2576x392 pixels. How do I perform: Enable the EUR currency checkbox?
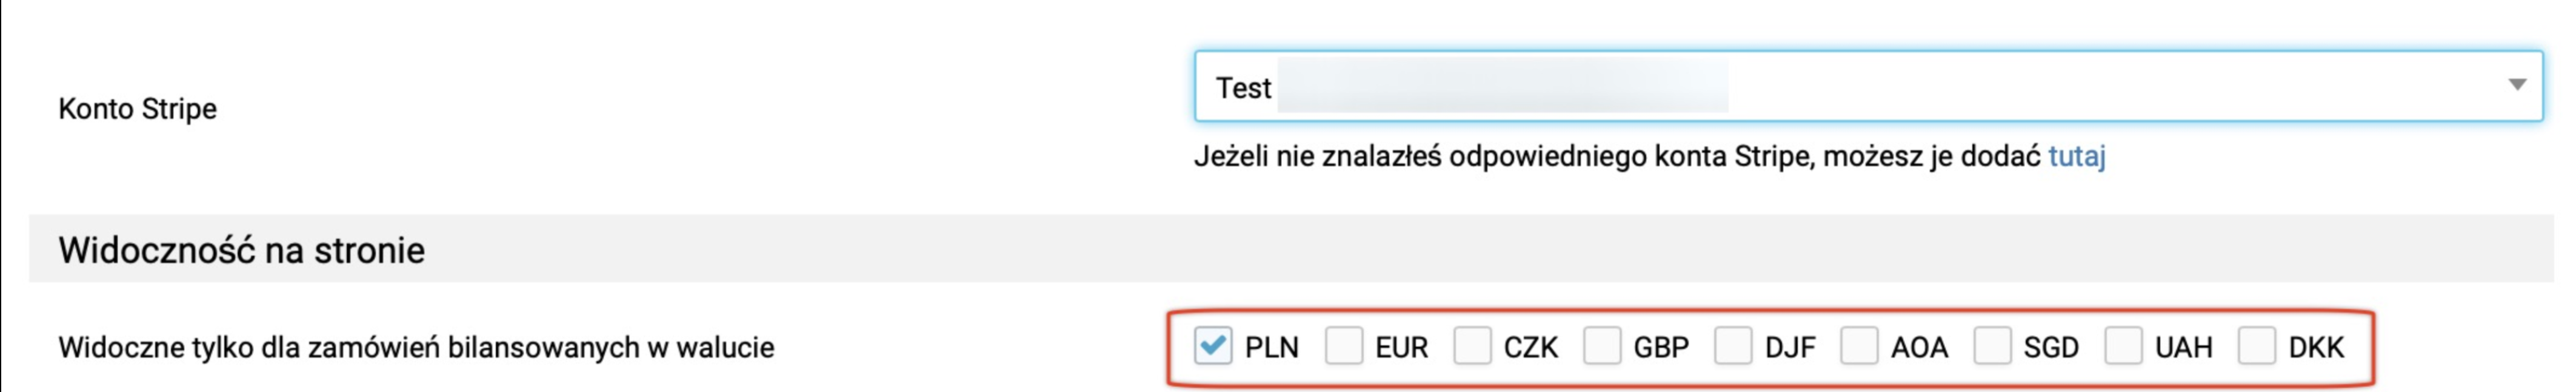[1343, 346]
